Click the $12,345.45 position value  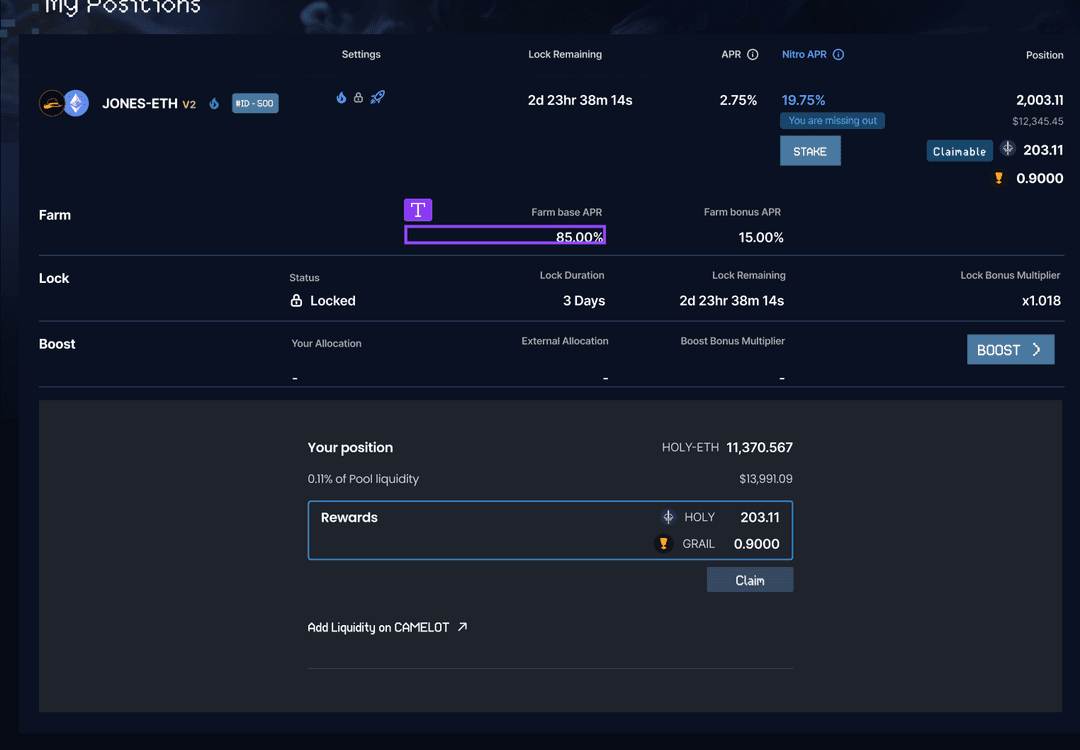1037,121
